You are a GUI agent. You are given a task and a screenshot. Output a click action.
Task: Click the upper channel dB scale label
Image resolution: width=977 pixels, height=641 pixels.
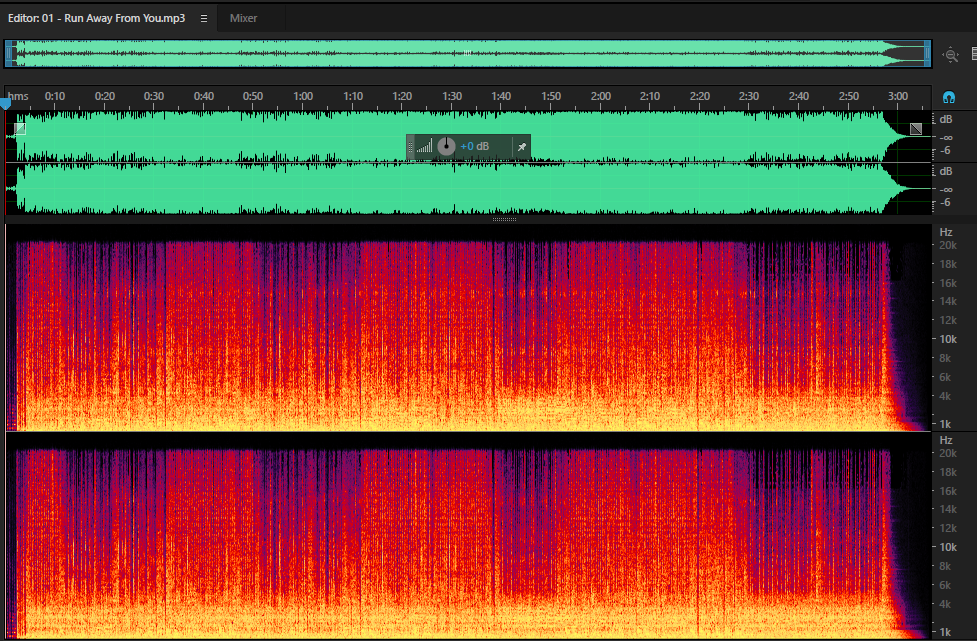coord(946,119)
